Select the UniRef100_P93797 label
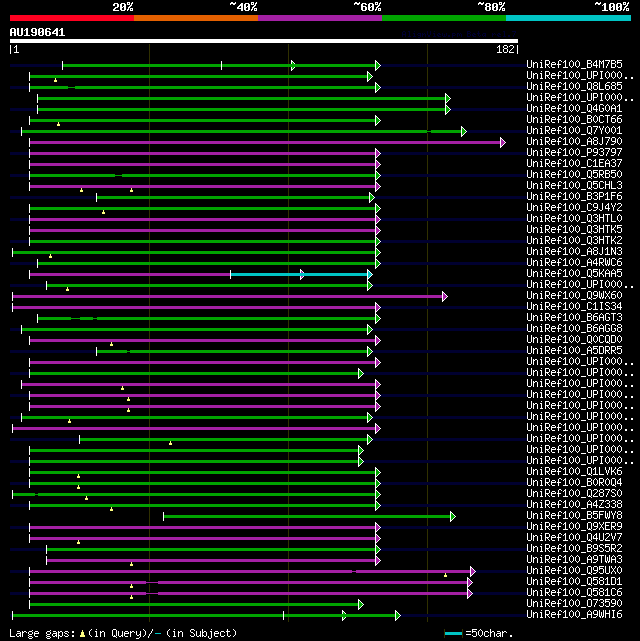The image size is (640, 641). point(574,153)
